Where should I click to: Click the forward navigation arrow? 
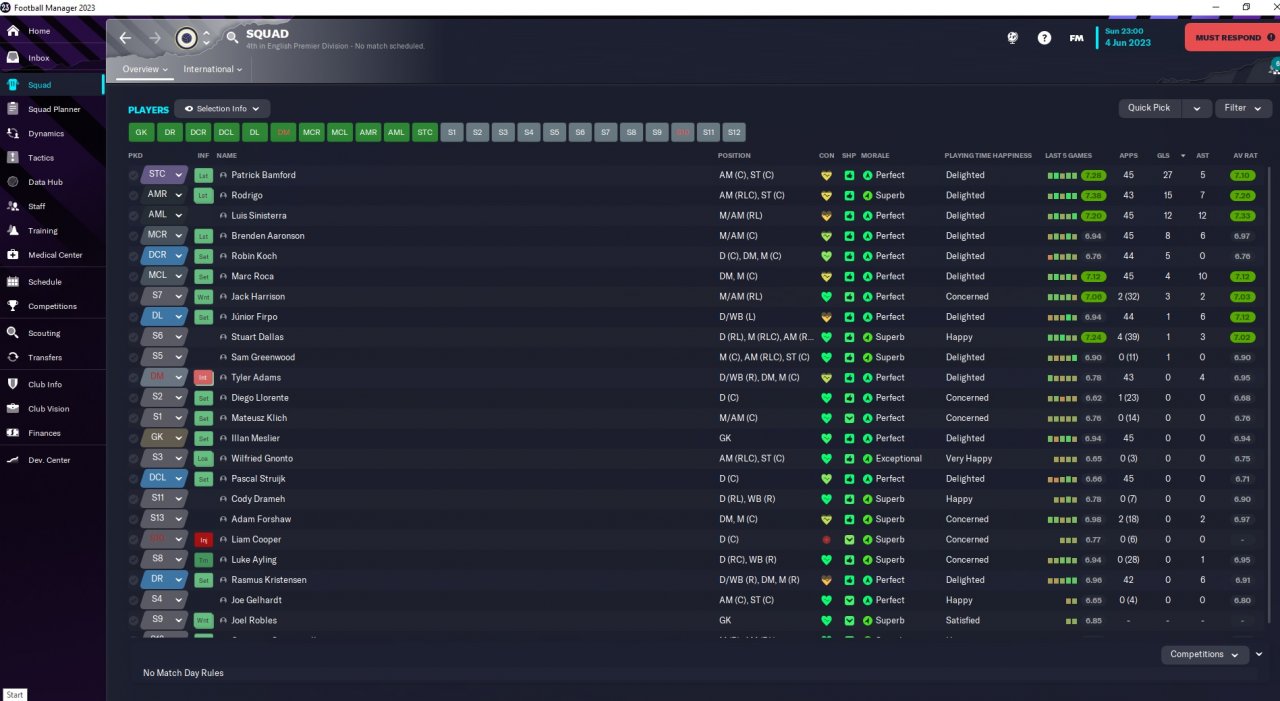(155, 38)
